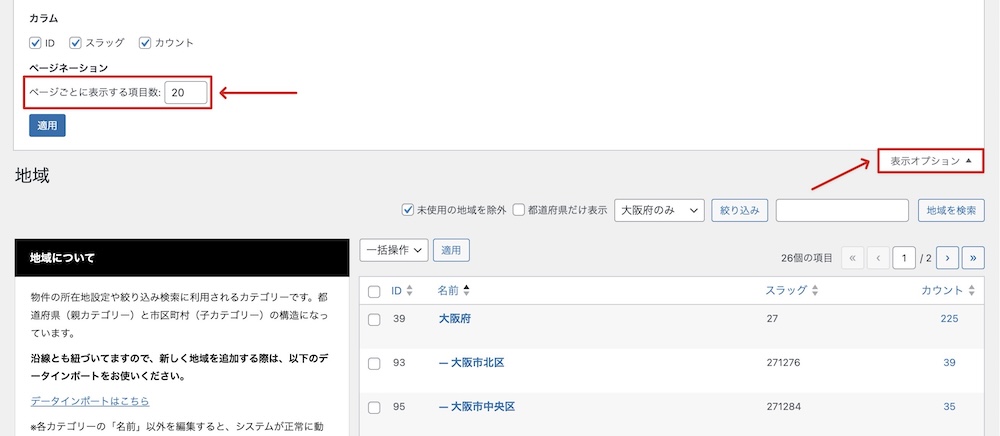Click the 絞り込み filter button
The height and width of the screenshot is (436, 1000).
(739, 210)
